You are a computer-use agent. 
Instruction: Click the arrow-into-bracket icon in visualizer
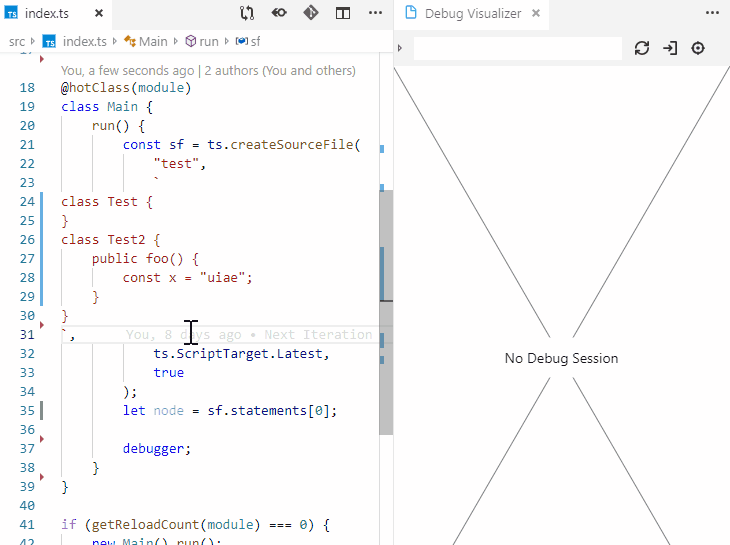point(670,48)
